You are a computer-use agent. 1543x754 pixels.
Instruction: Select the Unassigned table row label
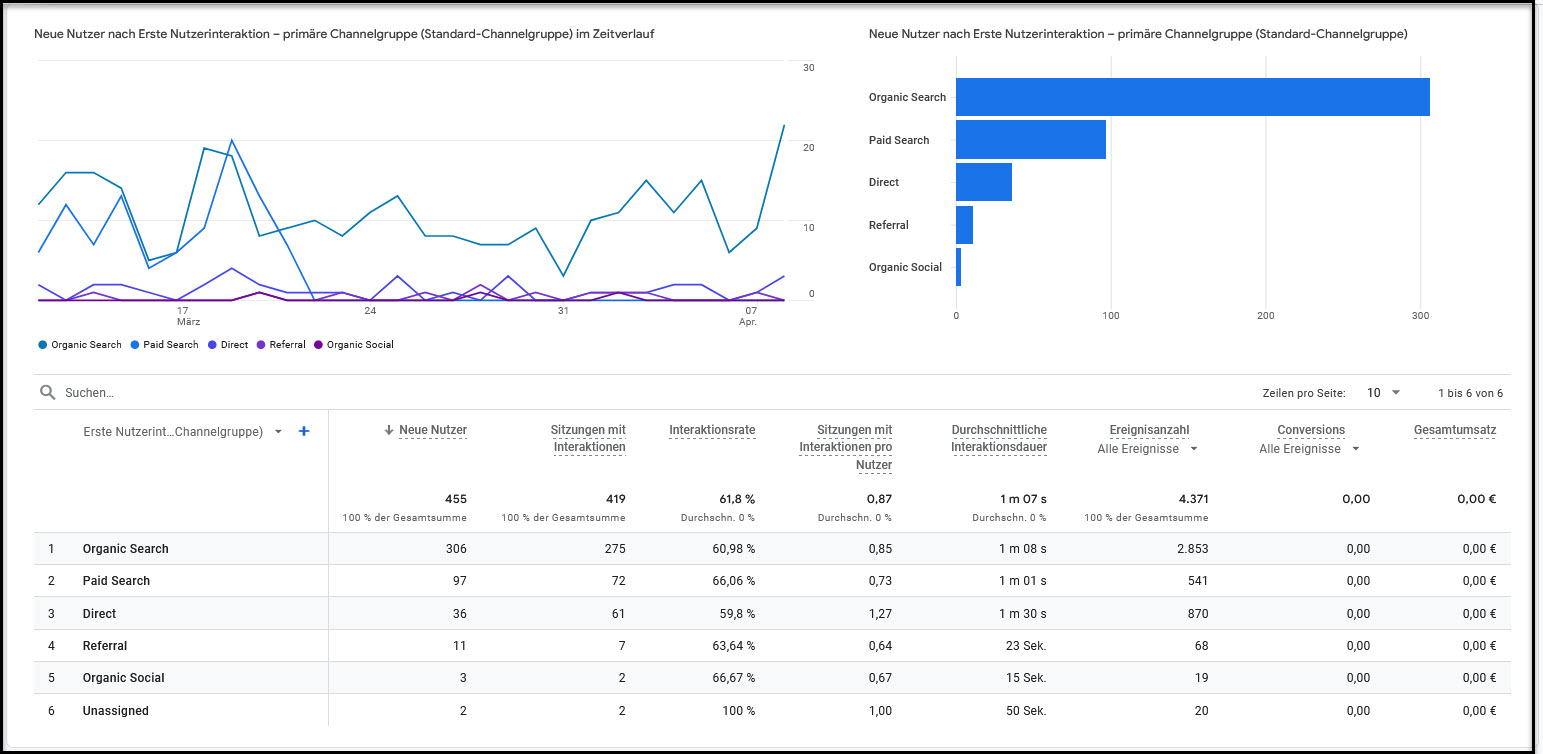coord(116,711)
